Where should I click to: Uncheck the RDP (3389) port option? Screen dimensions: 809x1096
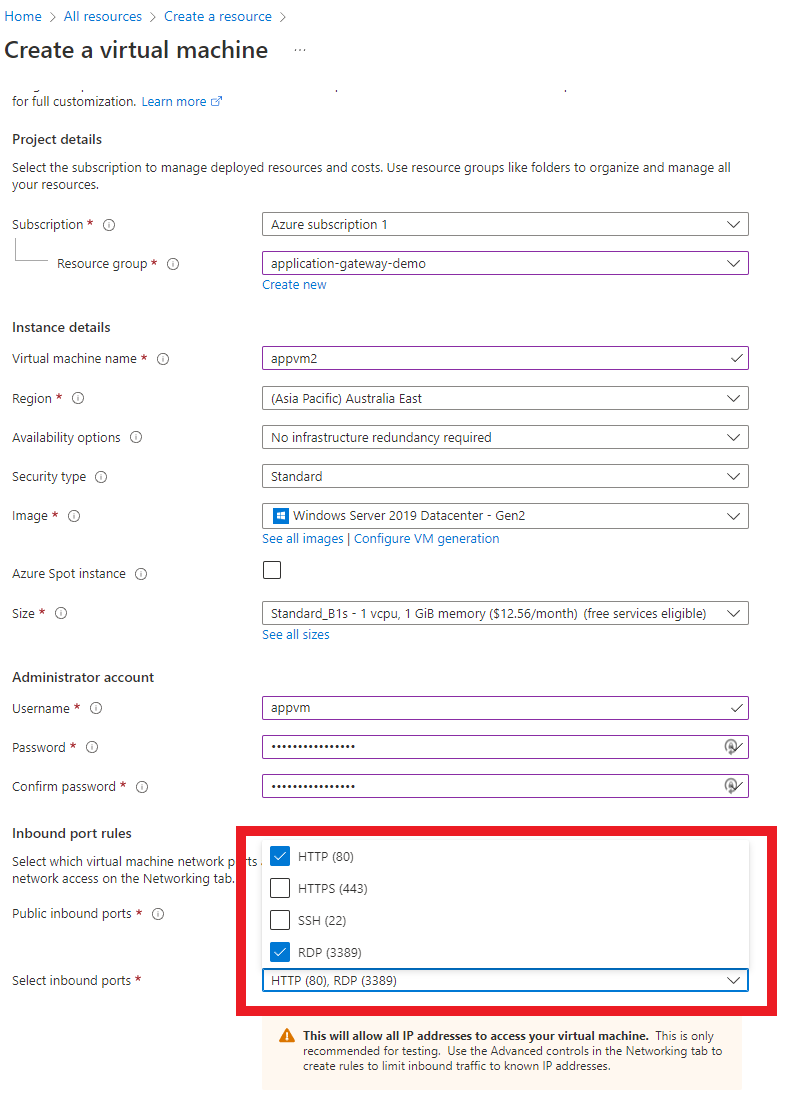[x=280, y=952]
